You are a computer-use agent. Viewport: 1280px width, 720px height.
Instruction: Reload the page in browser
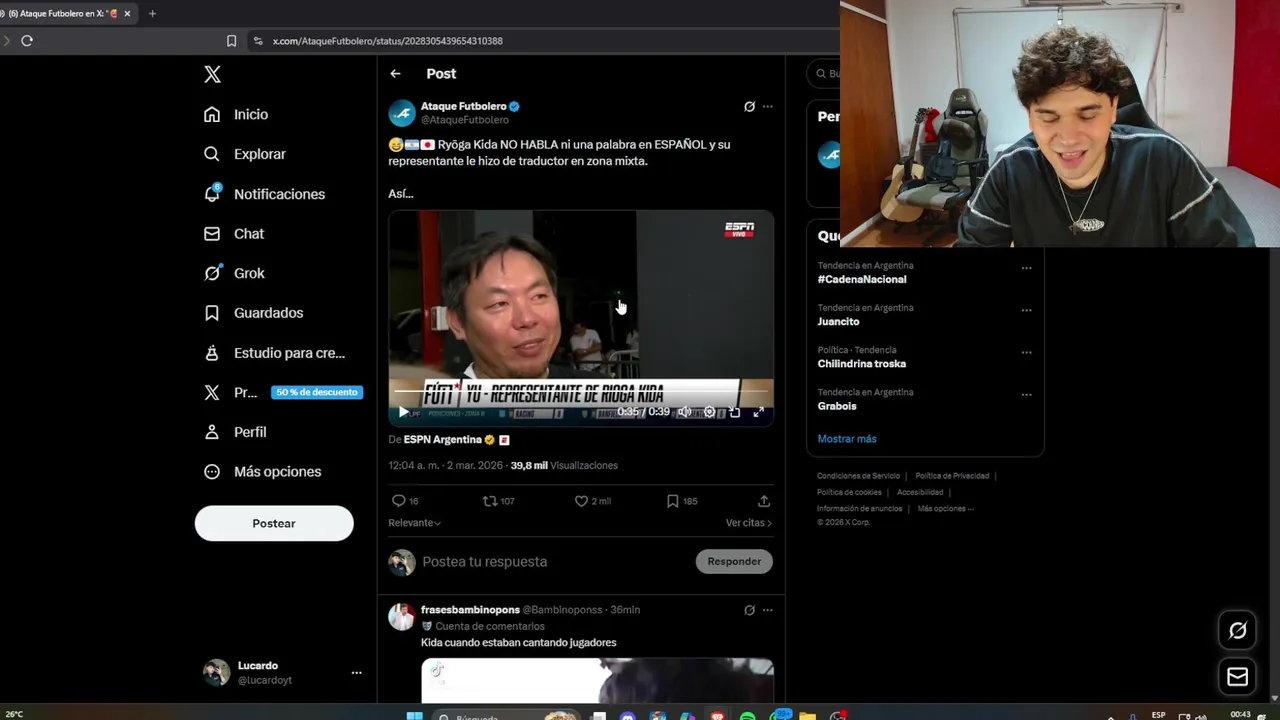coord(27,41)
